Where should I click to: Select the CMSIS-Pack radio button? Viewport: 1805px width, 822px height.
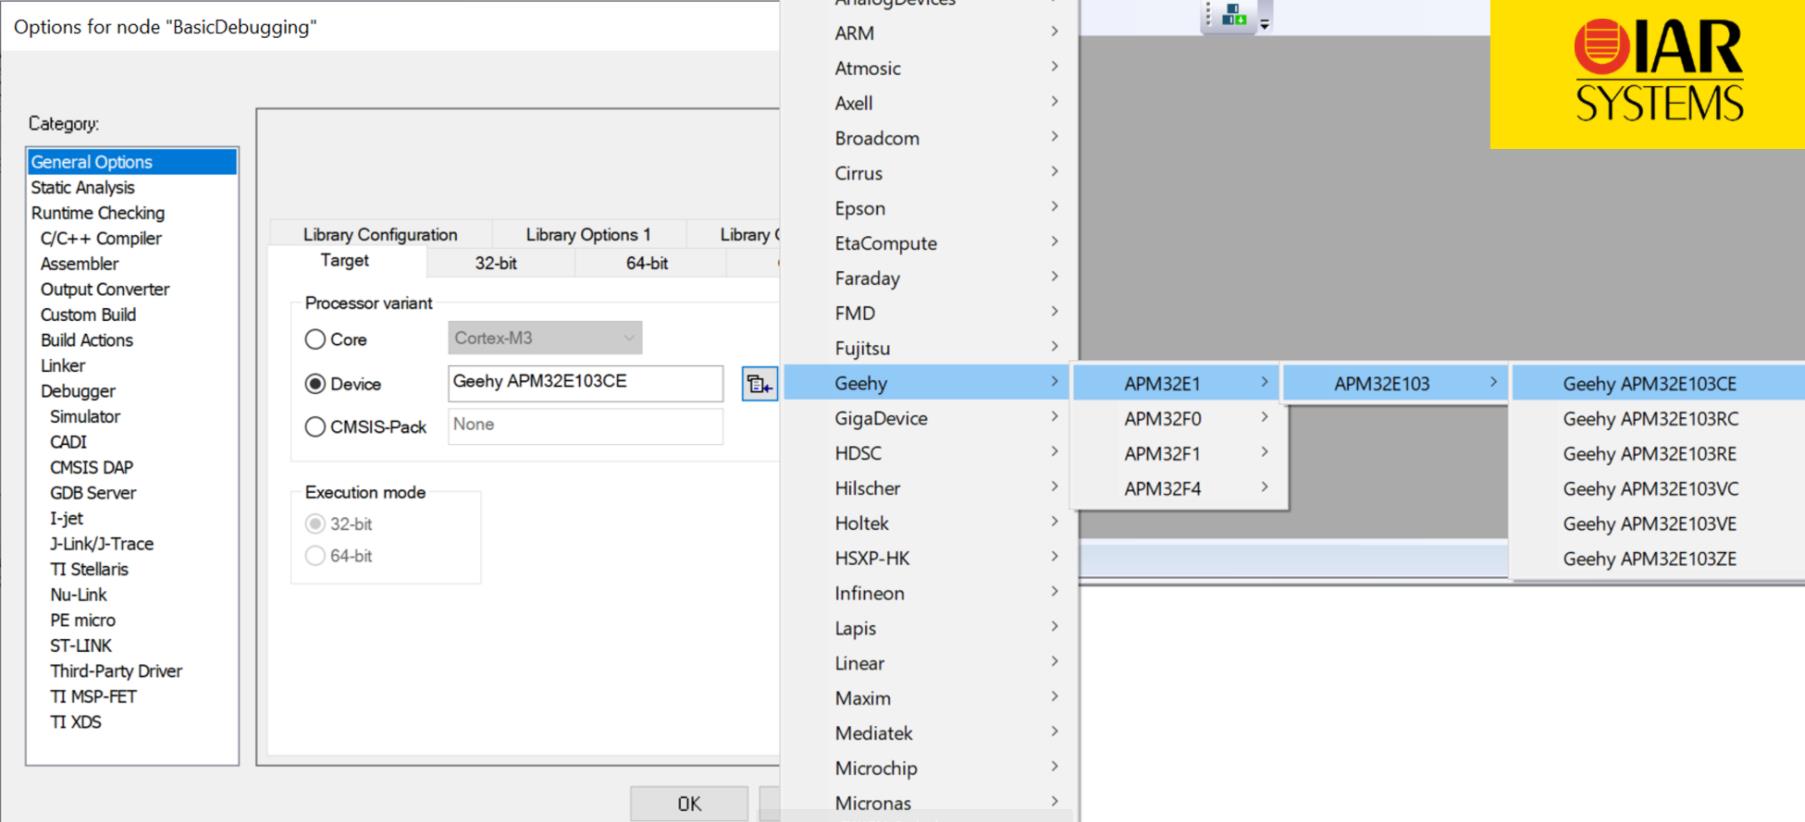click(x=315, y=427)
